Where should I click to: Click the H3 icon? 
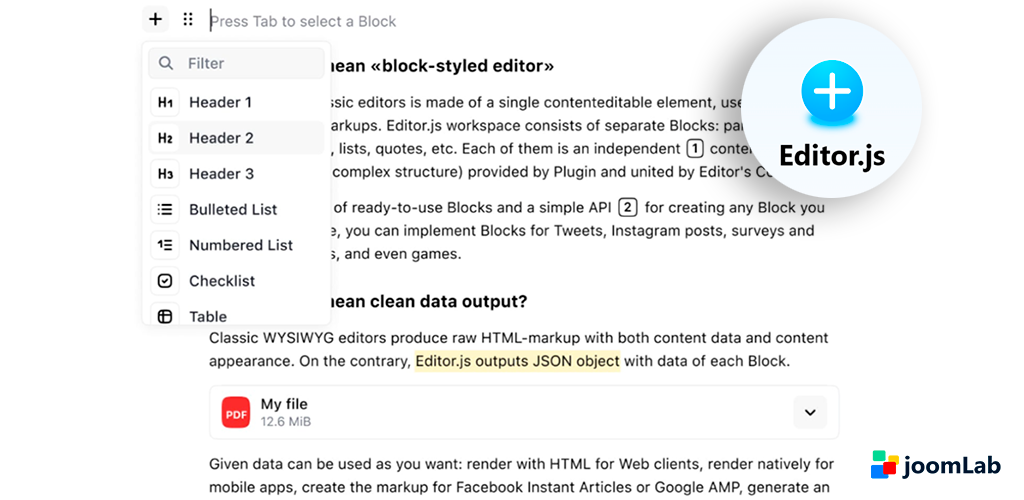(165, 174)
